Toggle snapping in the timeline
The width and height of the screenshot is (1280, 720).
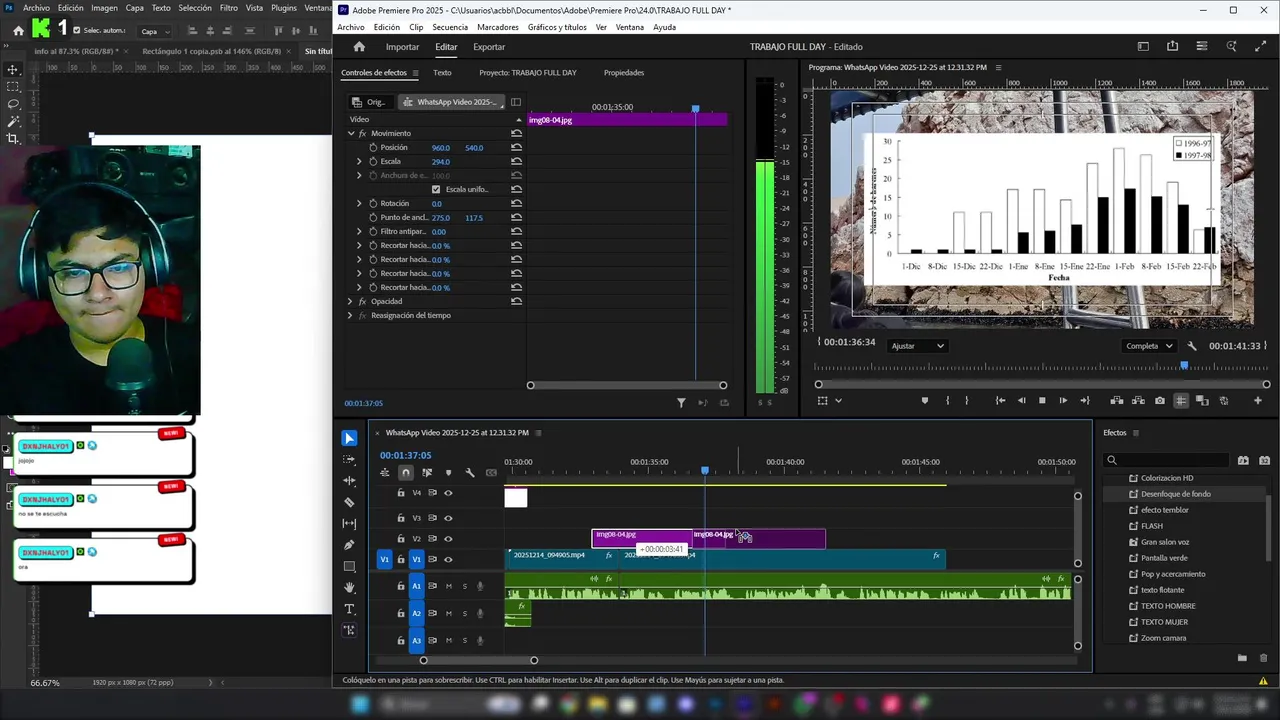[x=405, y=472]
